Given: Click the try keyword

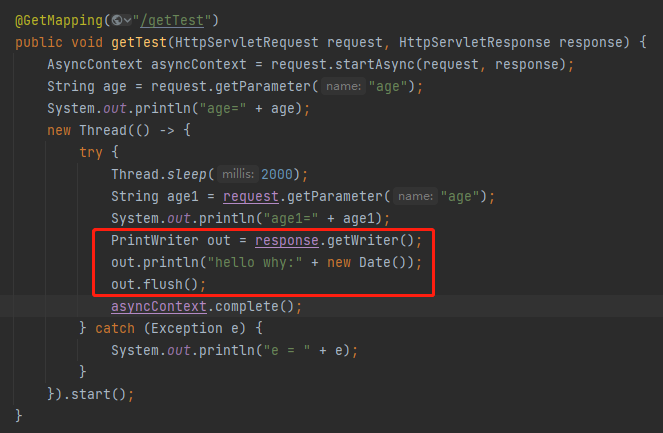Looking at the screenshot, I should point(91,152).
